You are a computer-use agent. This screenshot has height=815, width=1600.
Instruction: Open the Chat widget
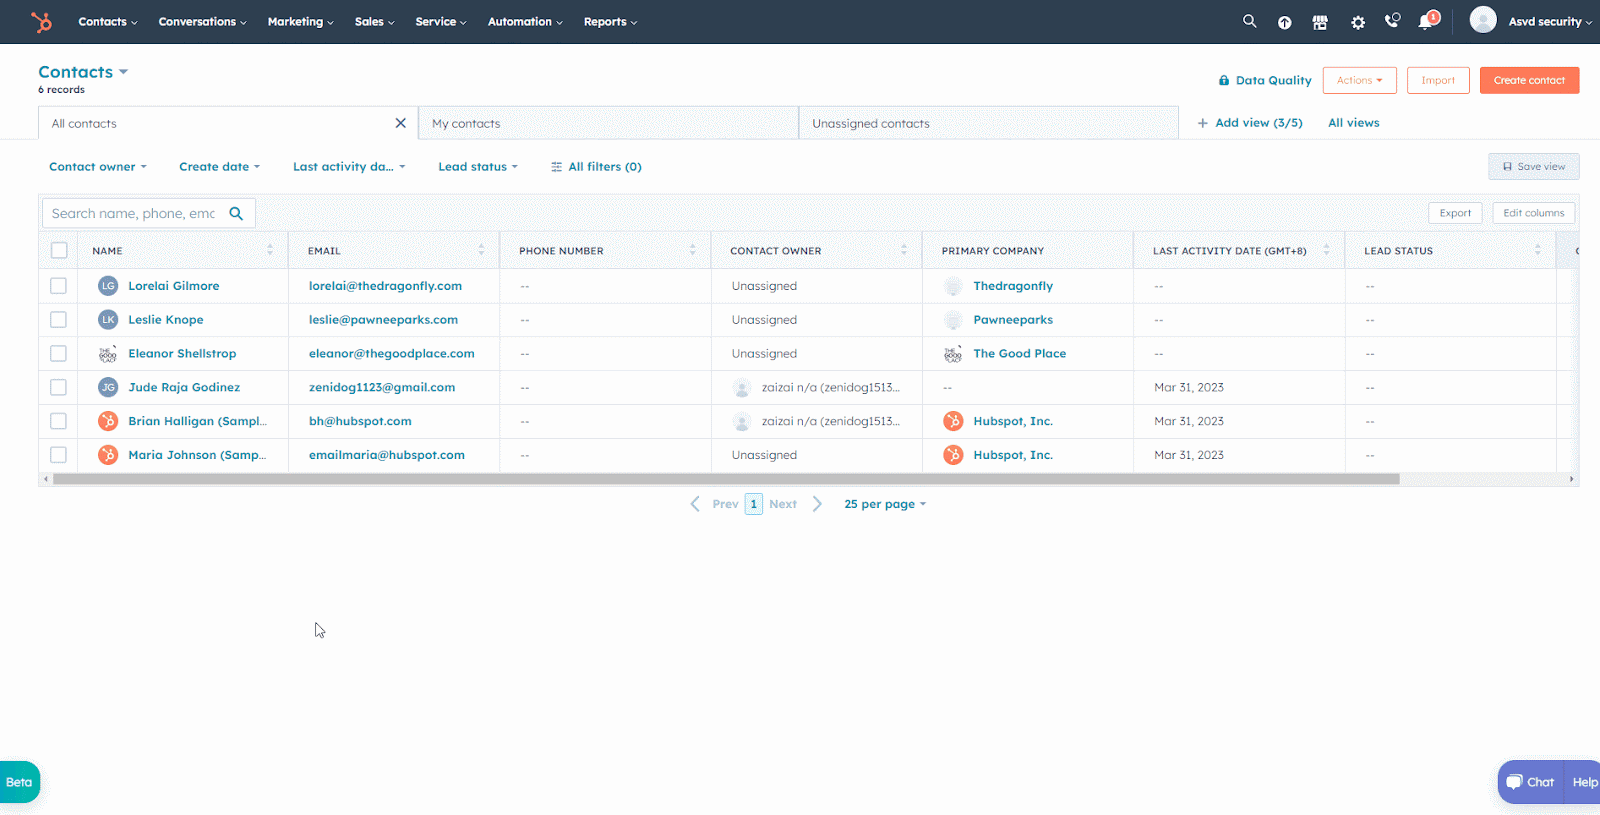pos(1531,782)
